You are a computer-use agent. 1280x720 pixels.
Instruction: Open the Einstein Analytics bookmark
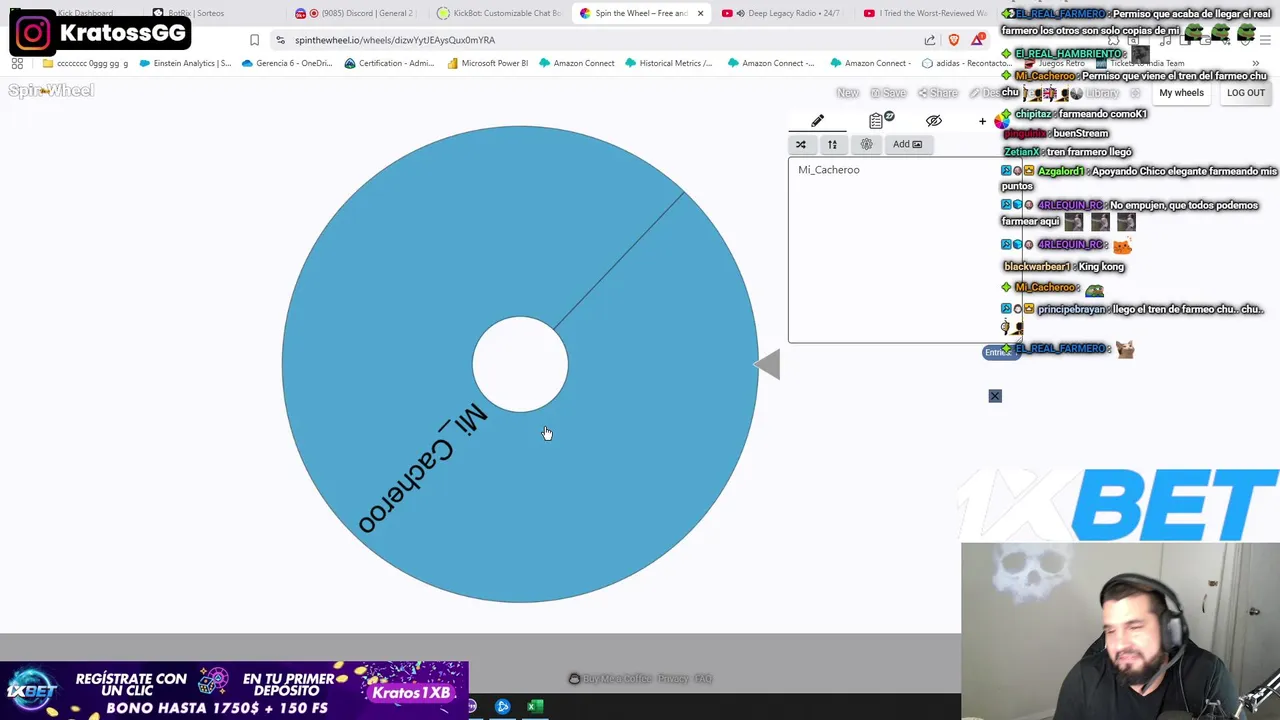tap(186, 63)
